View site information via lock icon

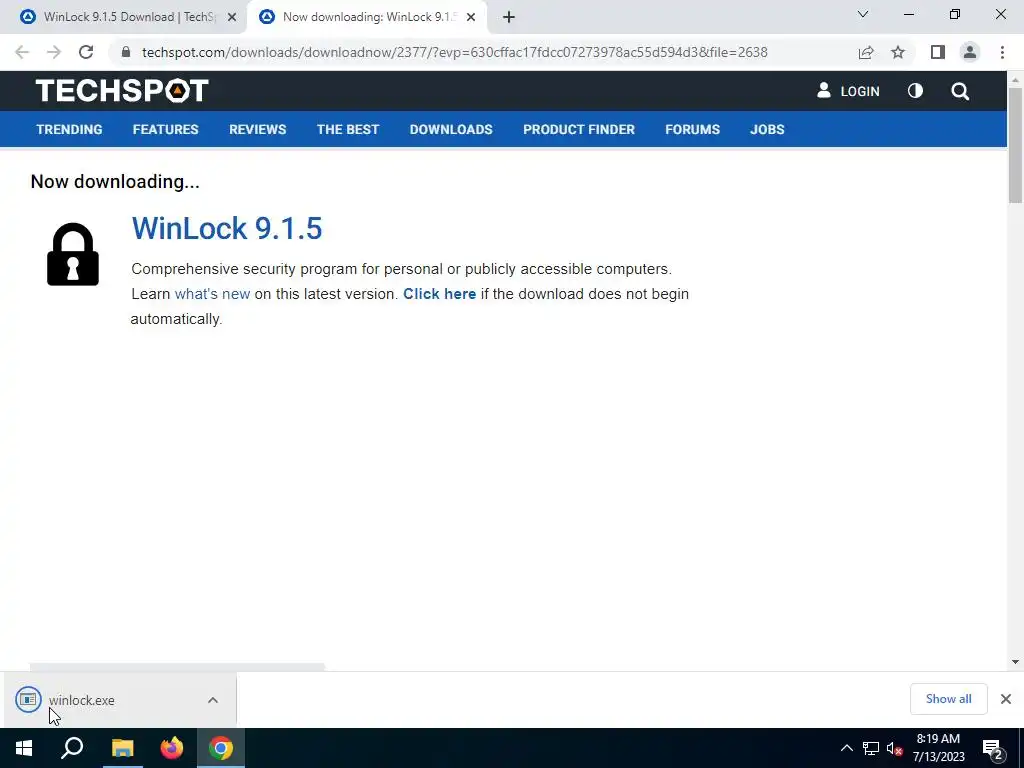pos(126,52)
